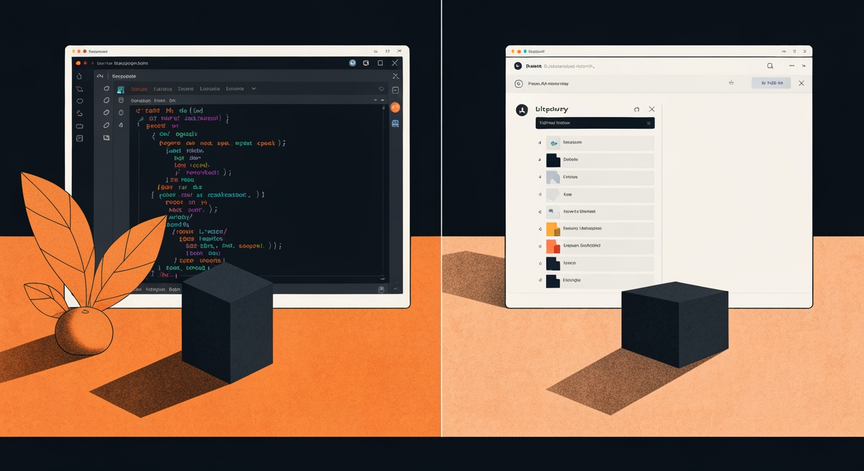Select the droplet icon atop the editor's left sidebar
864x471 pixels.
tap(79, 76)
